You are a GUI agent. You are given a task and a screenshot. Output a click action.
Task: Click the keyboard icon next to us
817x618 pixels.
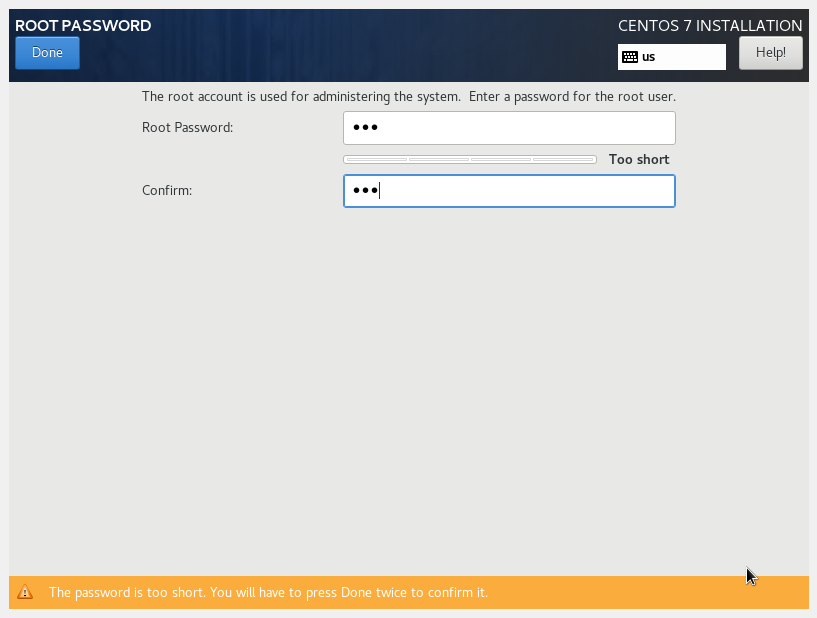[630, 57]
